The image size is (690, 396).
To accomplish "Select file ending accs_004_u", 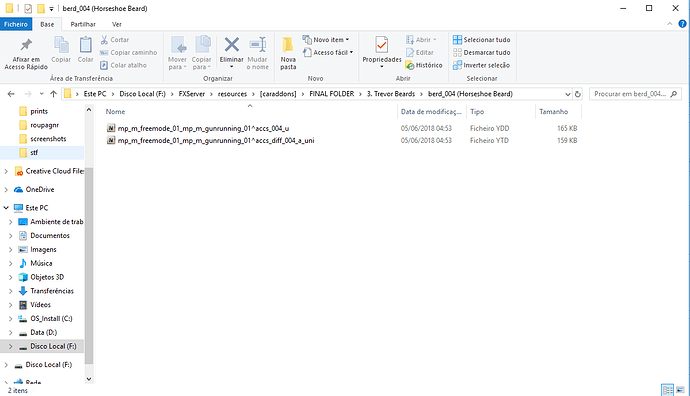I will pyautogui.click(x=203, y=128).
